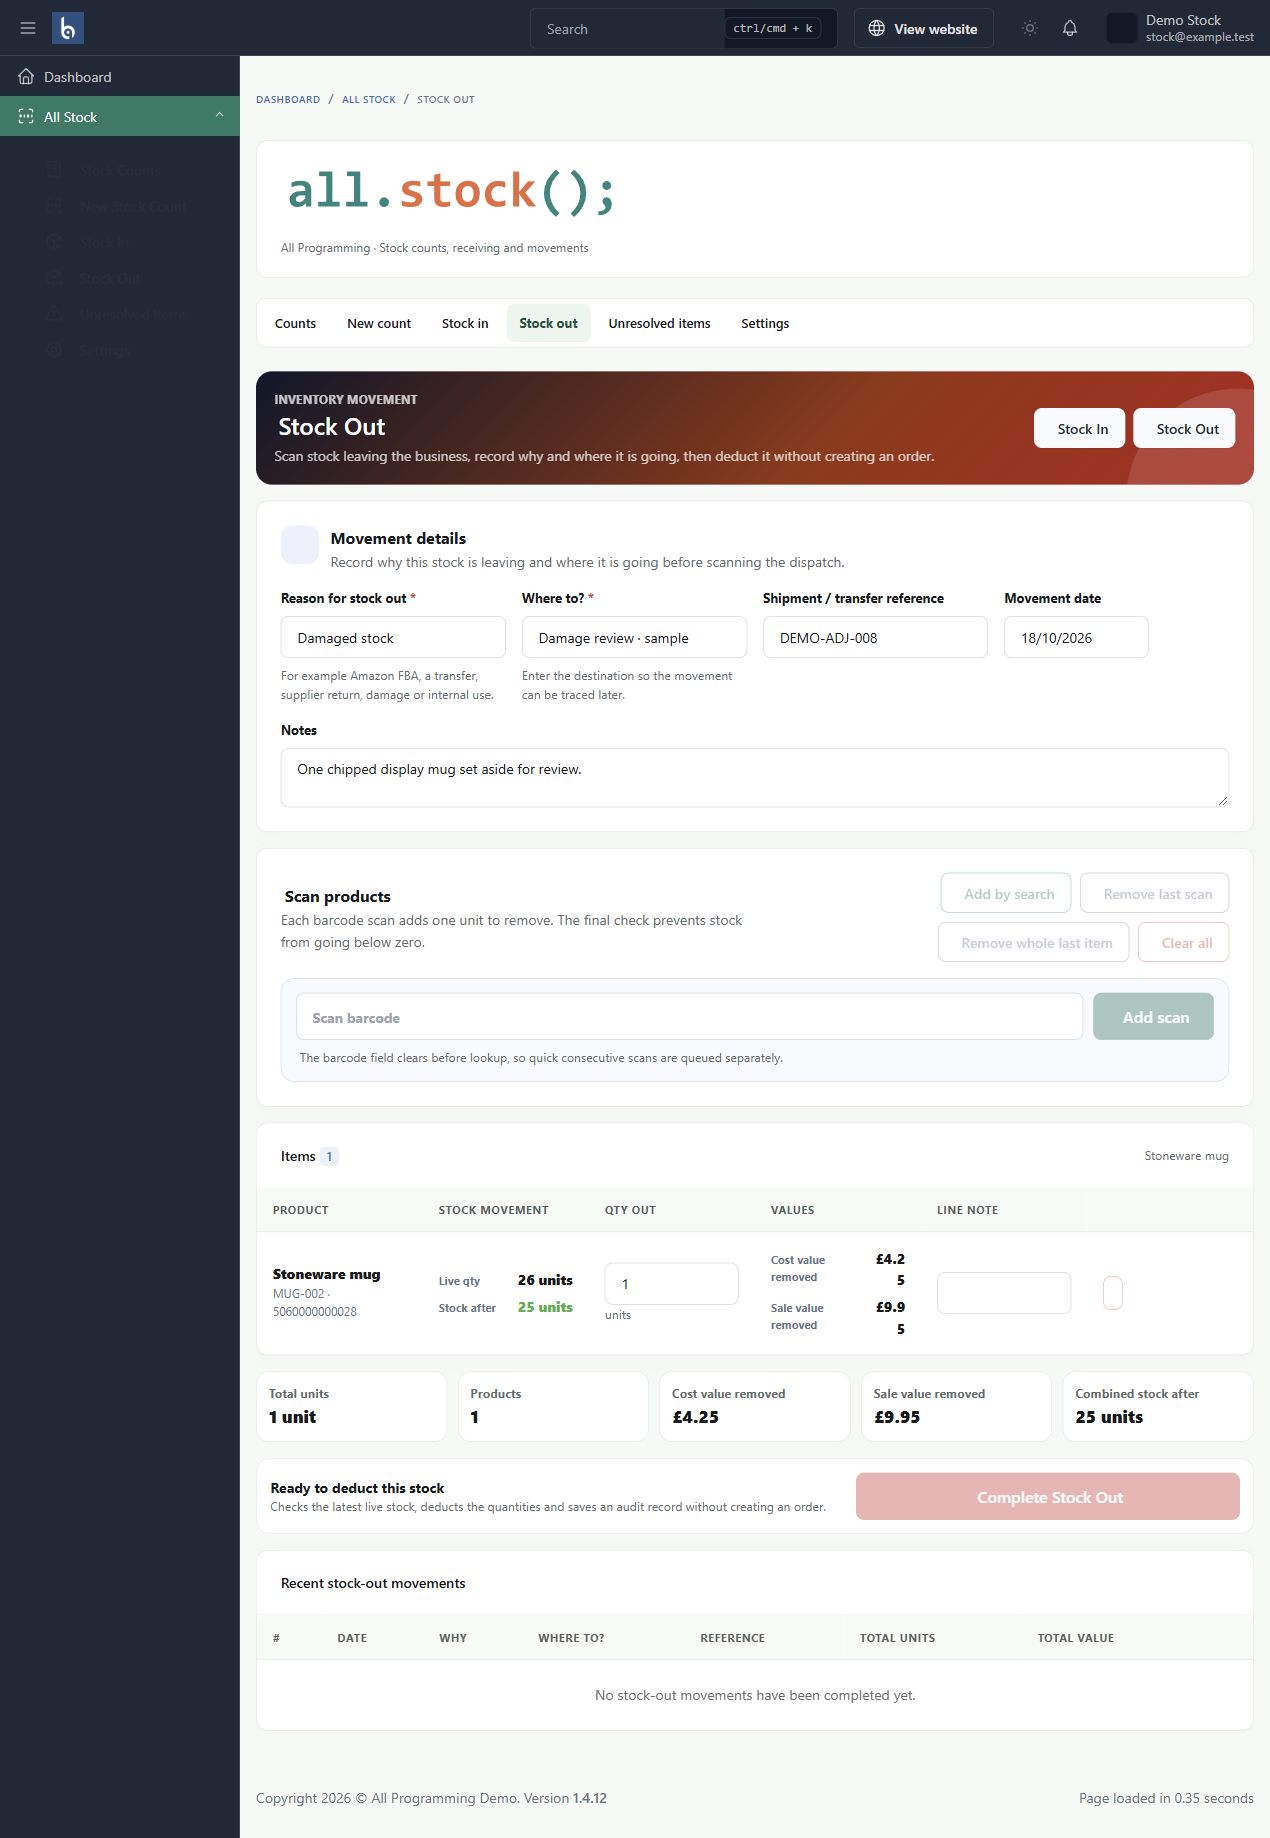This screenshot has width=1270, height=1838.
Task: Click the Sale value removed '£9.95' card
Action: [x=956, y=1407]
